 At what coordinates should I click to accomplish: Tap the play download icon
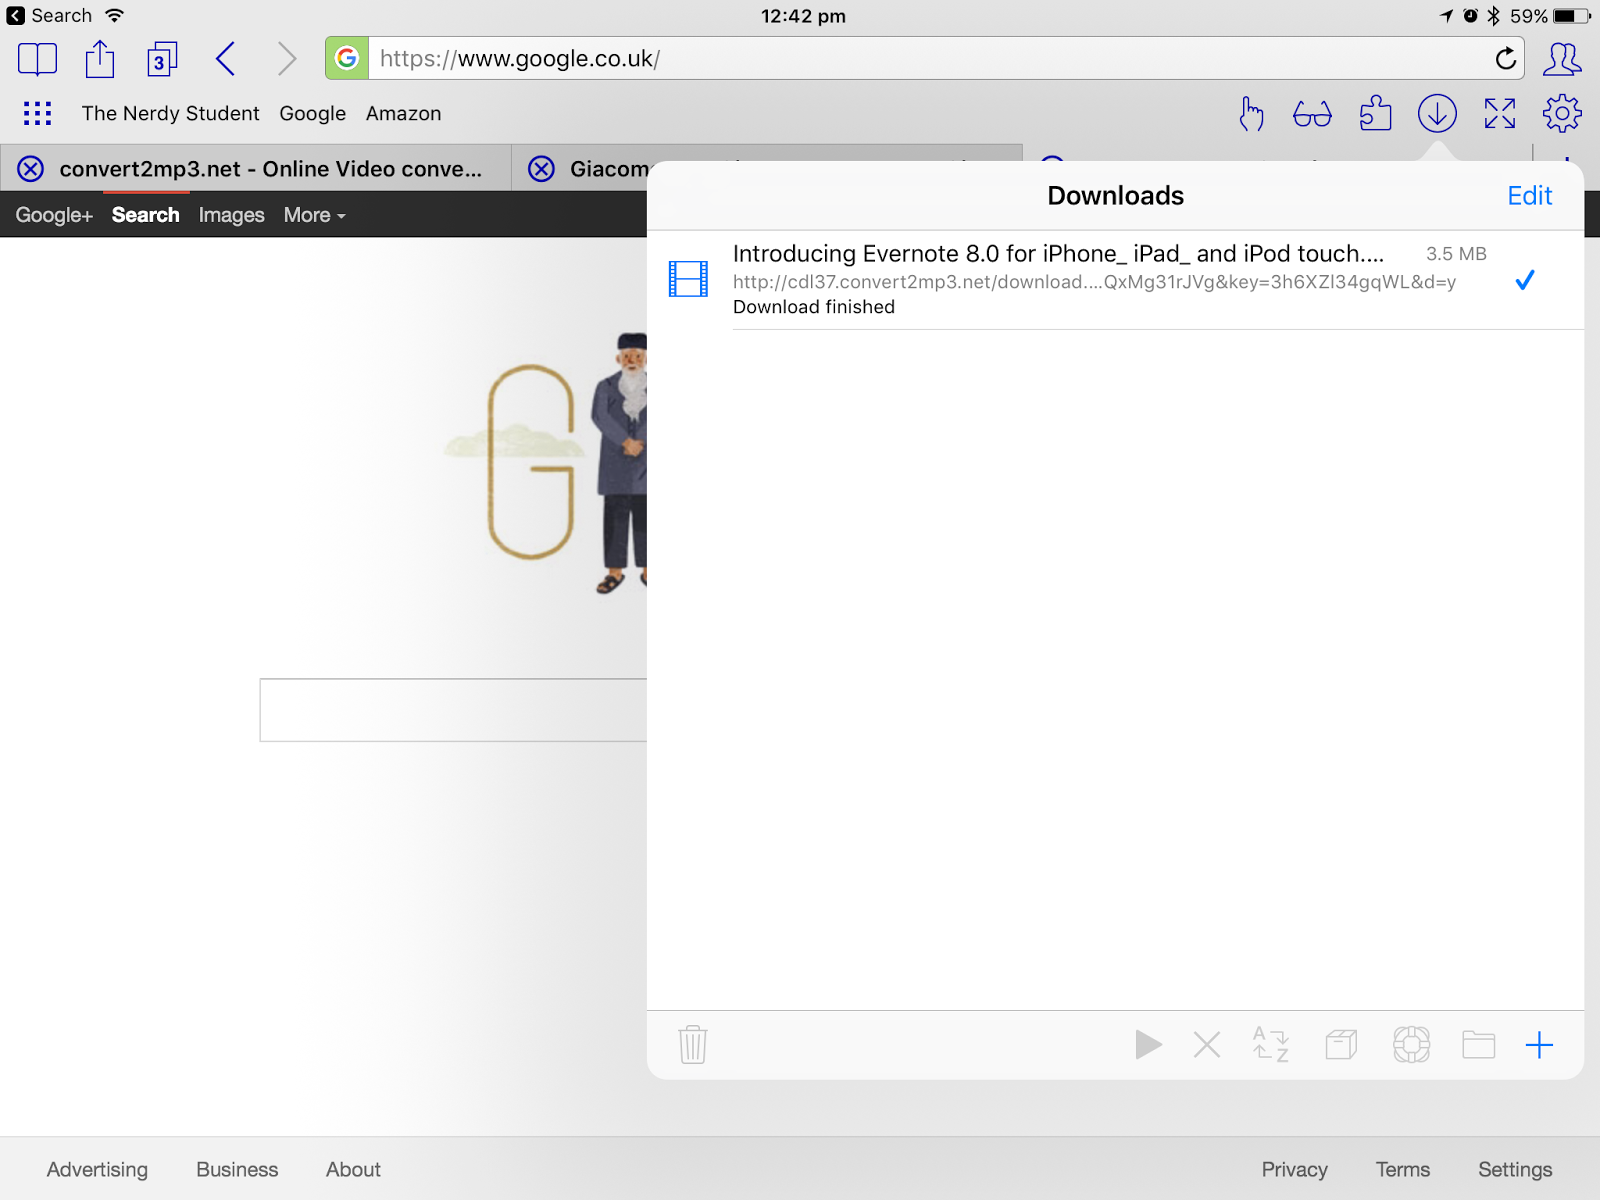click(1148, 1045)
